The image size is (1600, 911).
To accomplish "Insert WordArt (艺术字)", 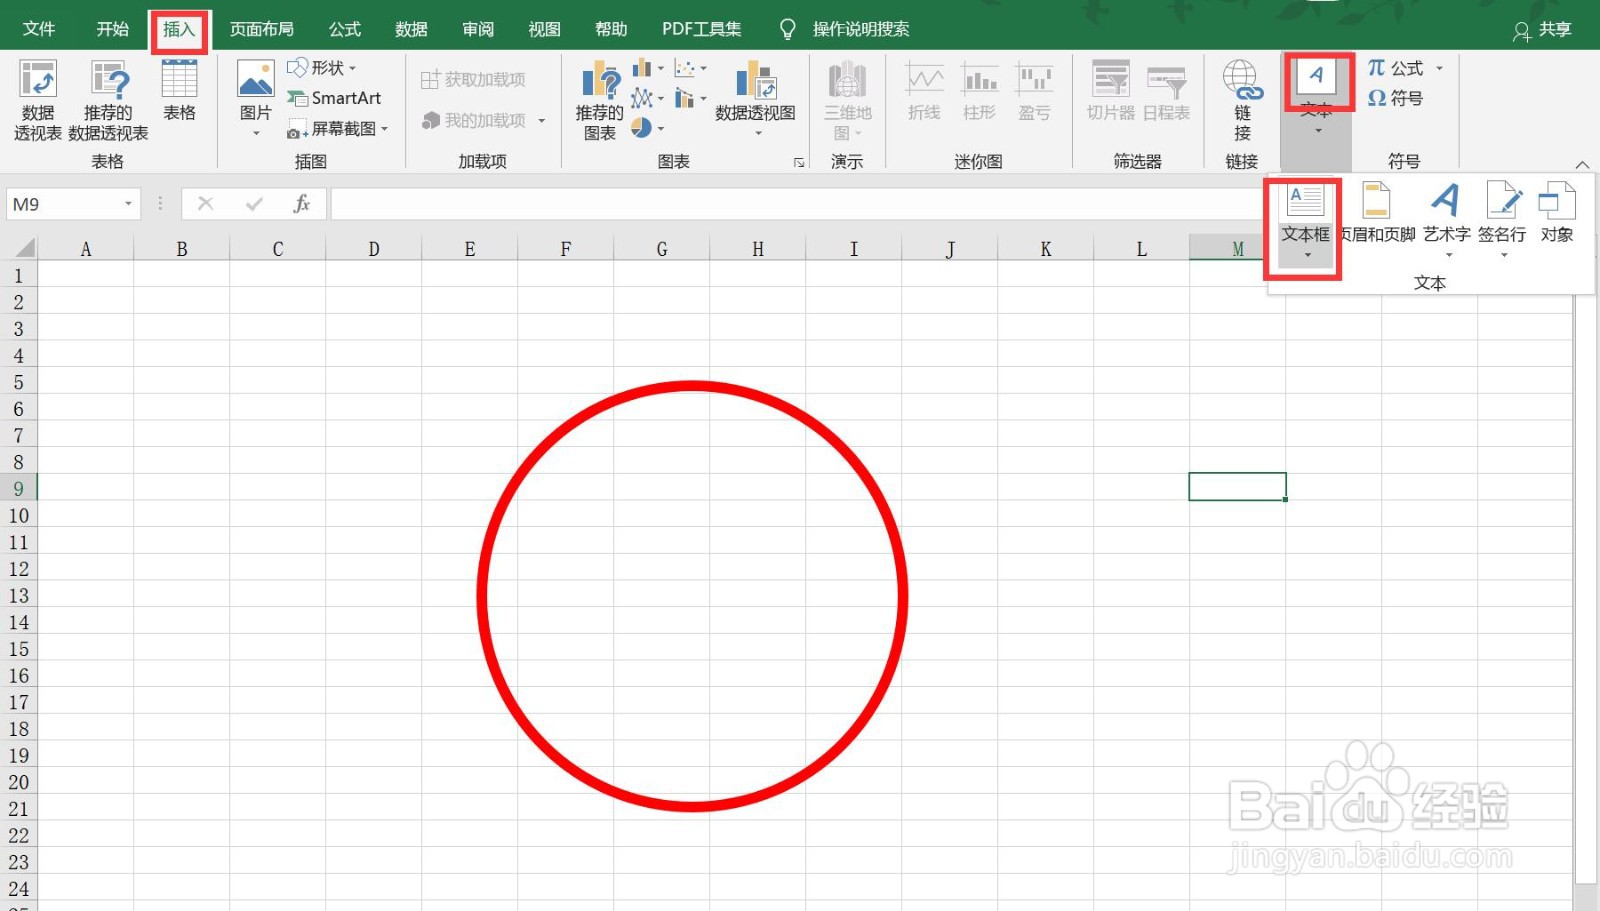I will pos(1446,220).
